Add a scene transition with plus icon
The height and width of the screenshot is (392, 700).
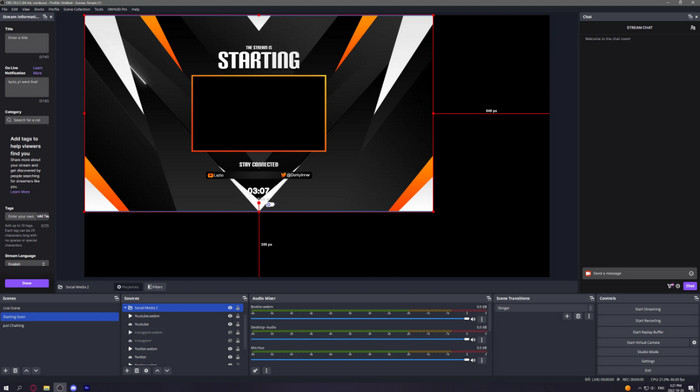tap(567, 316)
